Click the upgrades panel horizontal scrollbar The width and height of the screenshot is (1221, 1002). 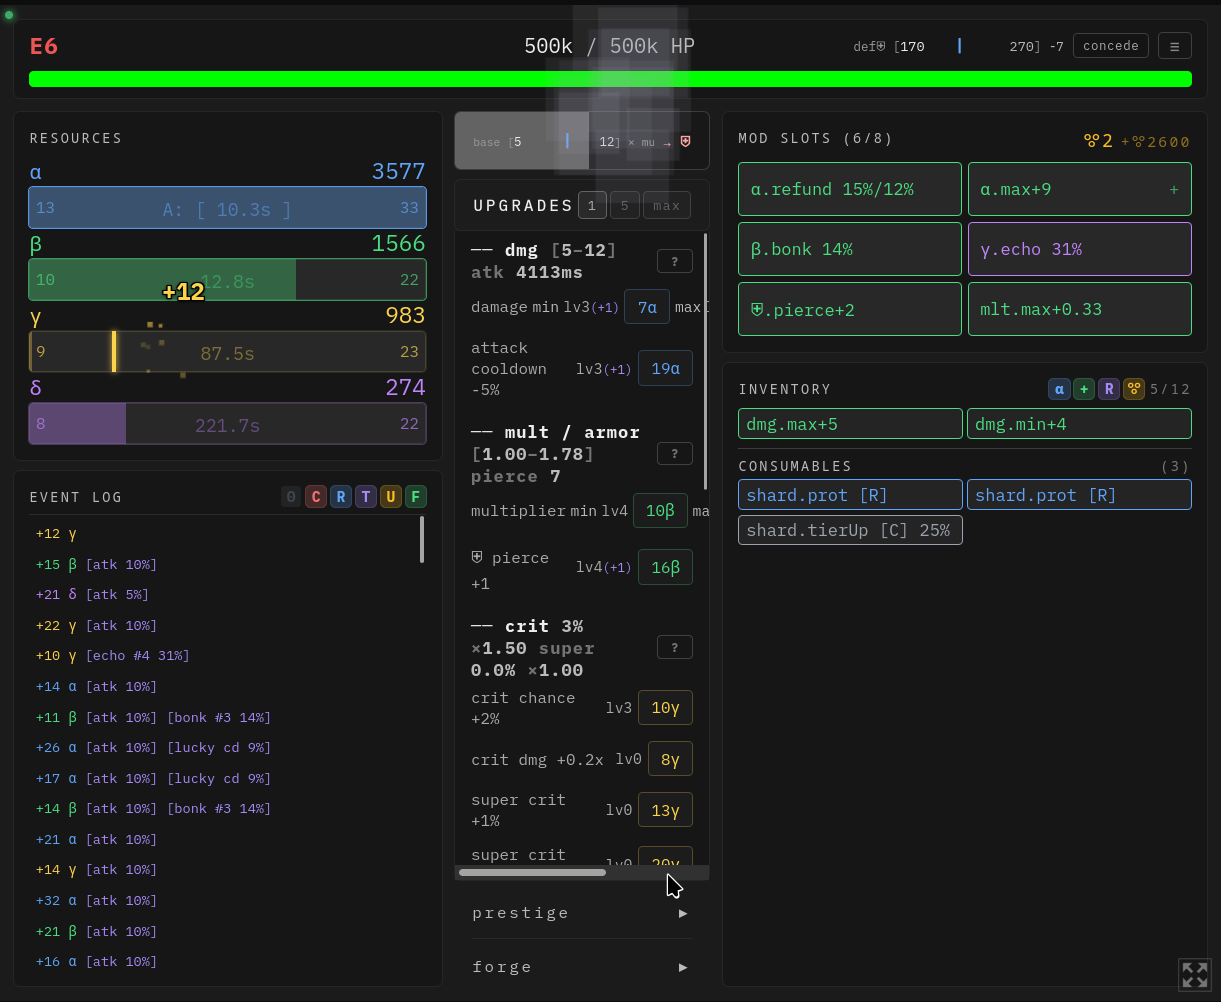click(x=532, y=872)
